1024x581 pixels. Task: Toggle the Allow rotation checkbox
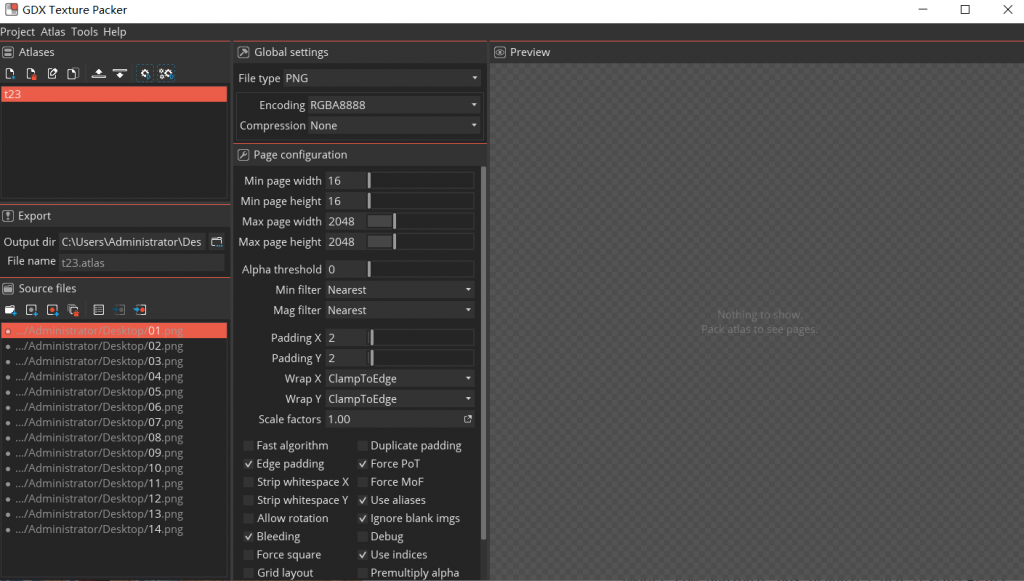coord(249,519)
